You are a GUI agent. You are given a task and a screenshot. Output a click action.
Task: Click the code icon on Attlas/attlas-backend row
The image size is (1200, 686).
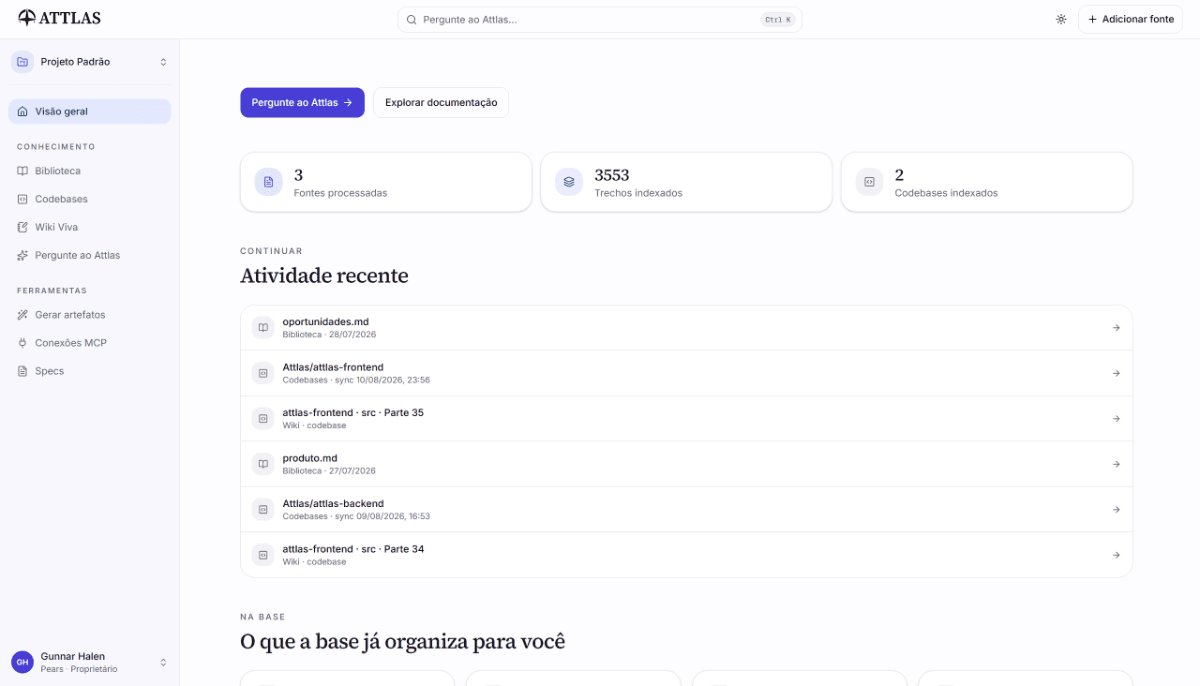pyautogui.click(x=262, y=510)
